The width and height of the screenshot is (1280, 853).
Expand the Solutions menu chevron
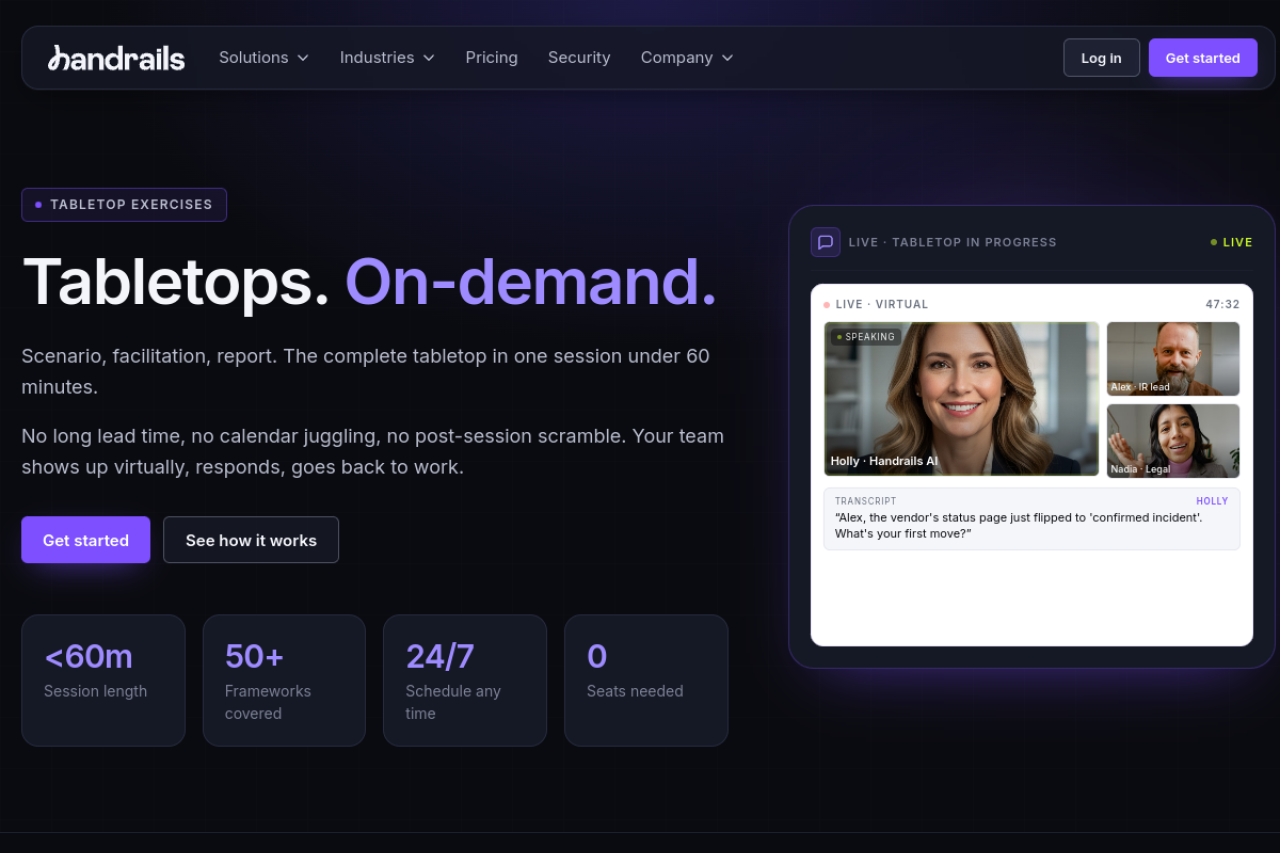click(302, 58)
